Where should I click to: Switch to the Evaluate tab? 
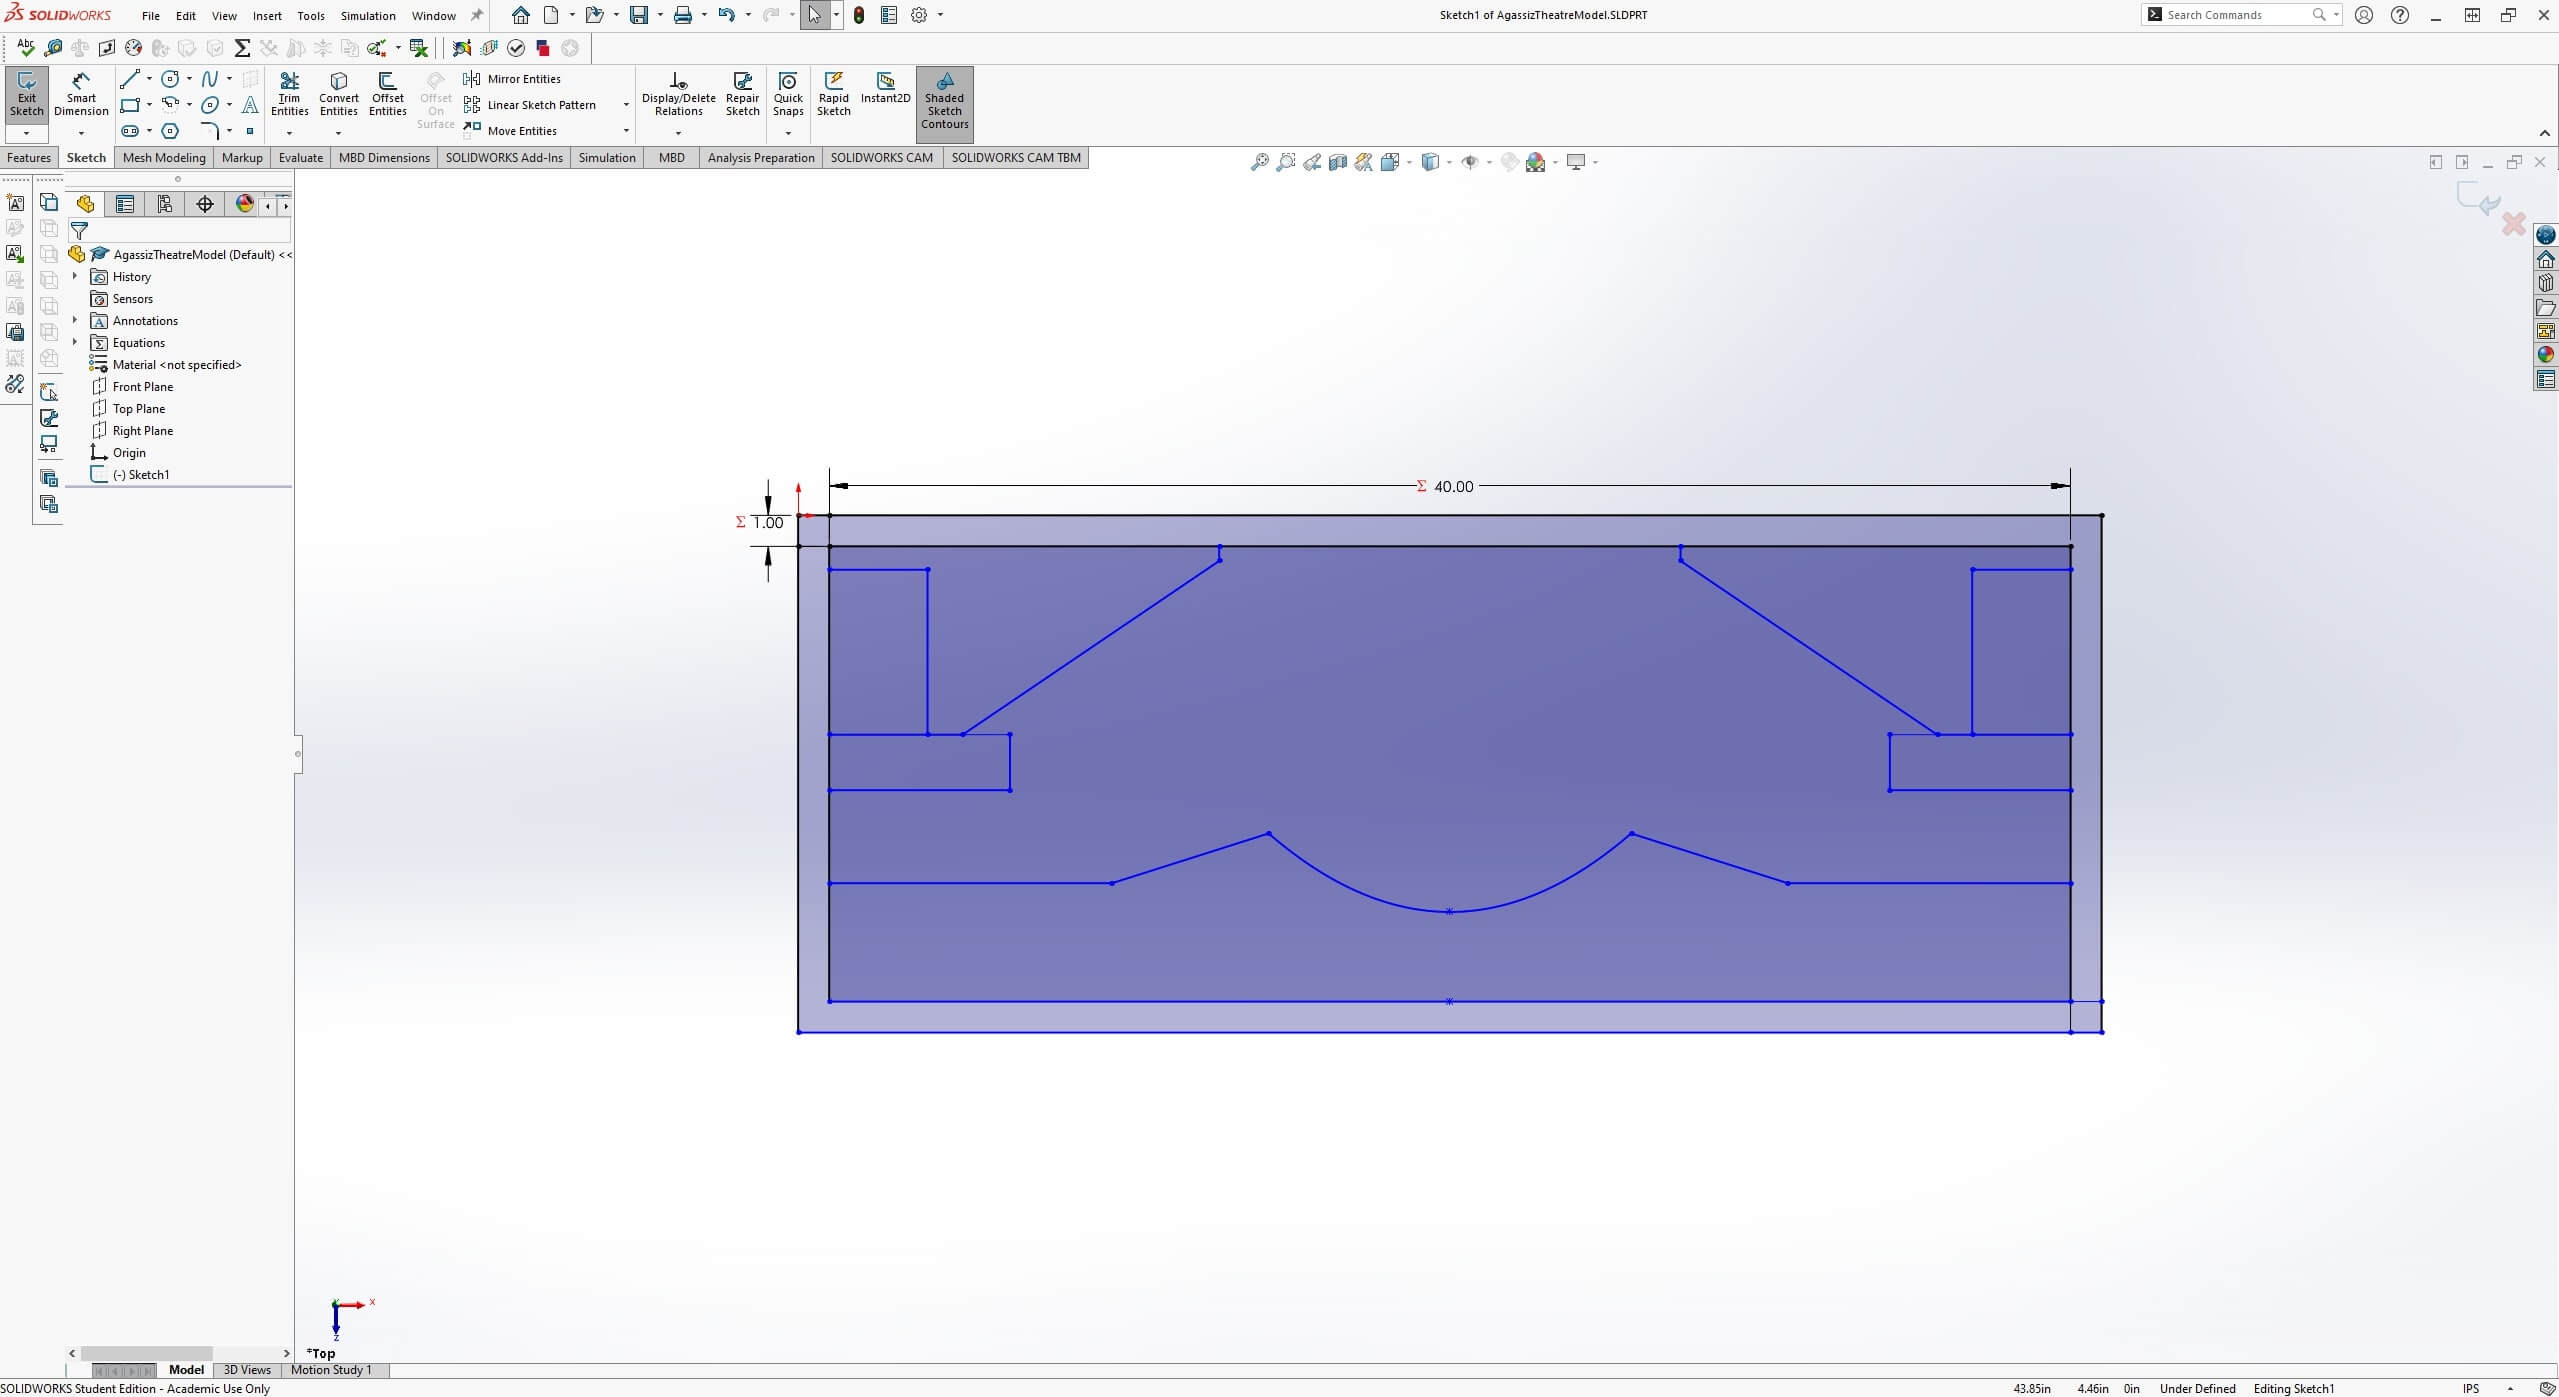click(x=301, y=157)
